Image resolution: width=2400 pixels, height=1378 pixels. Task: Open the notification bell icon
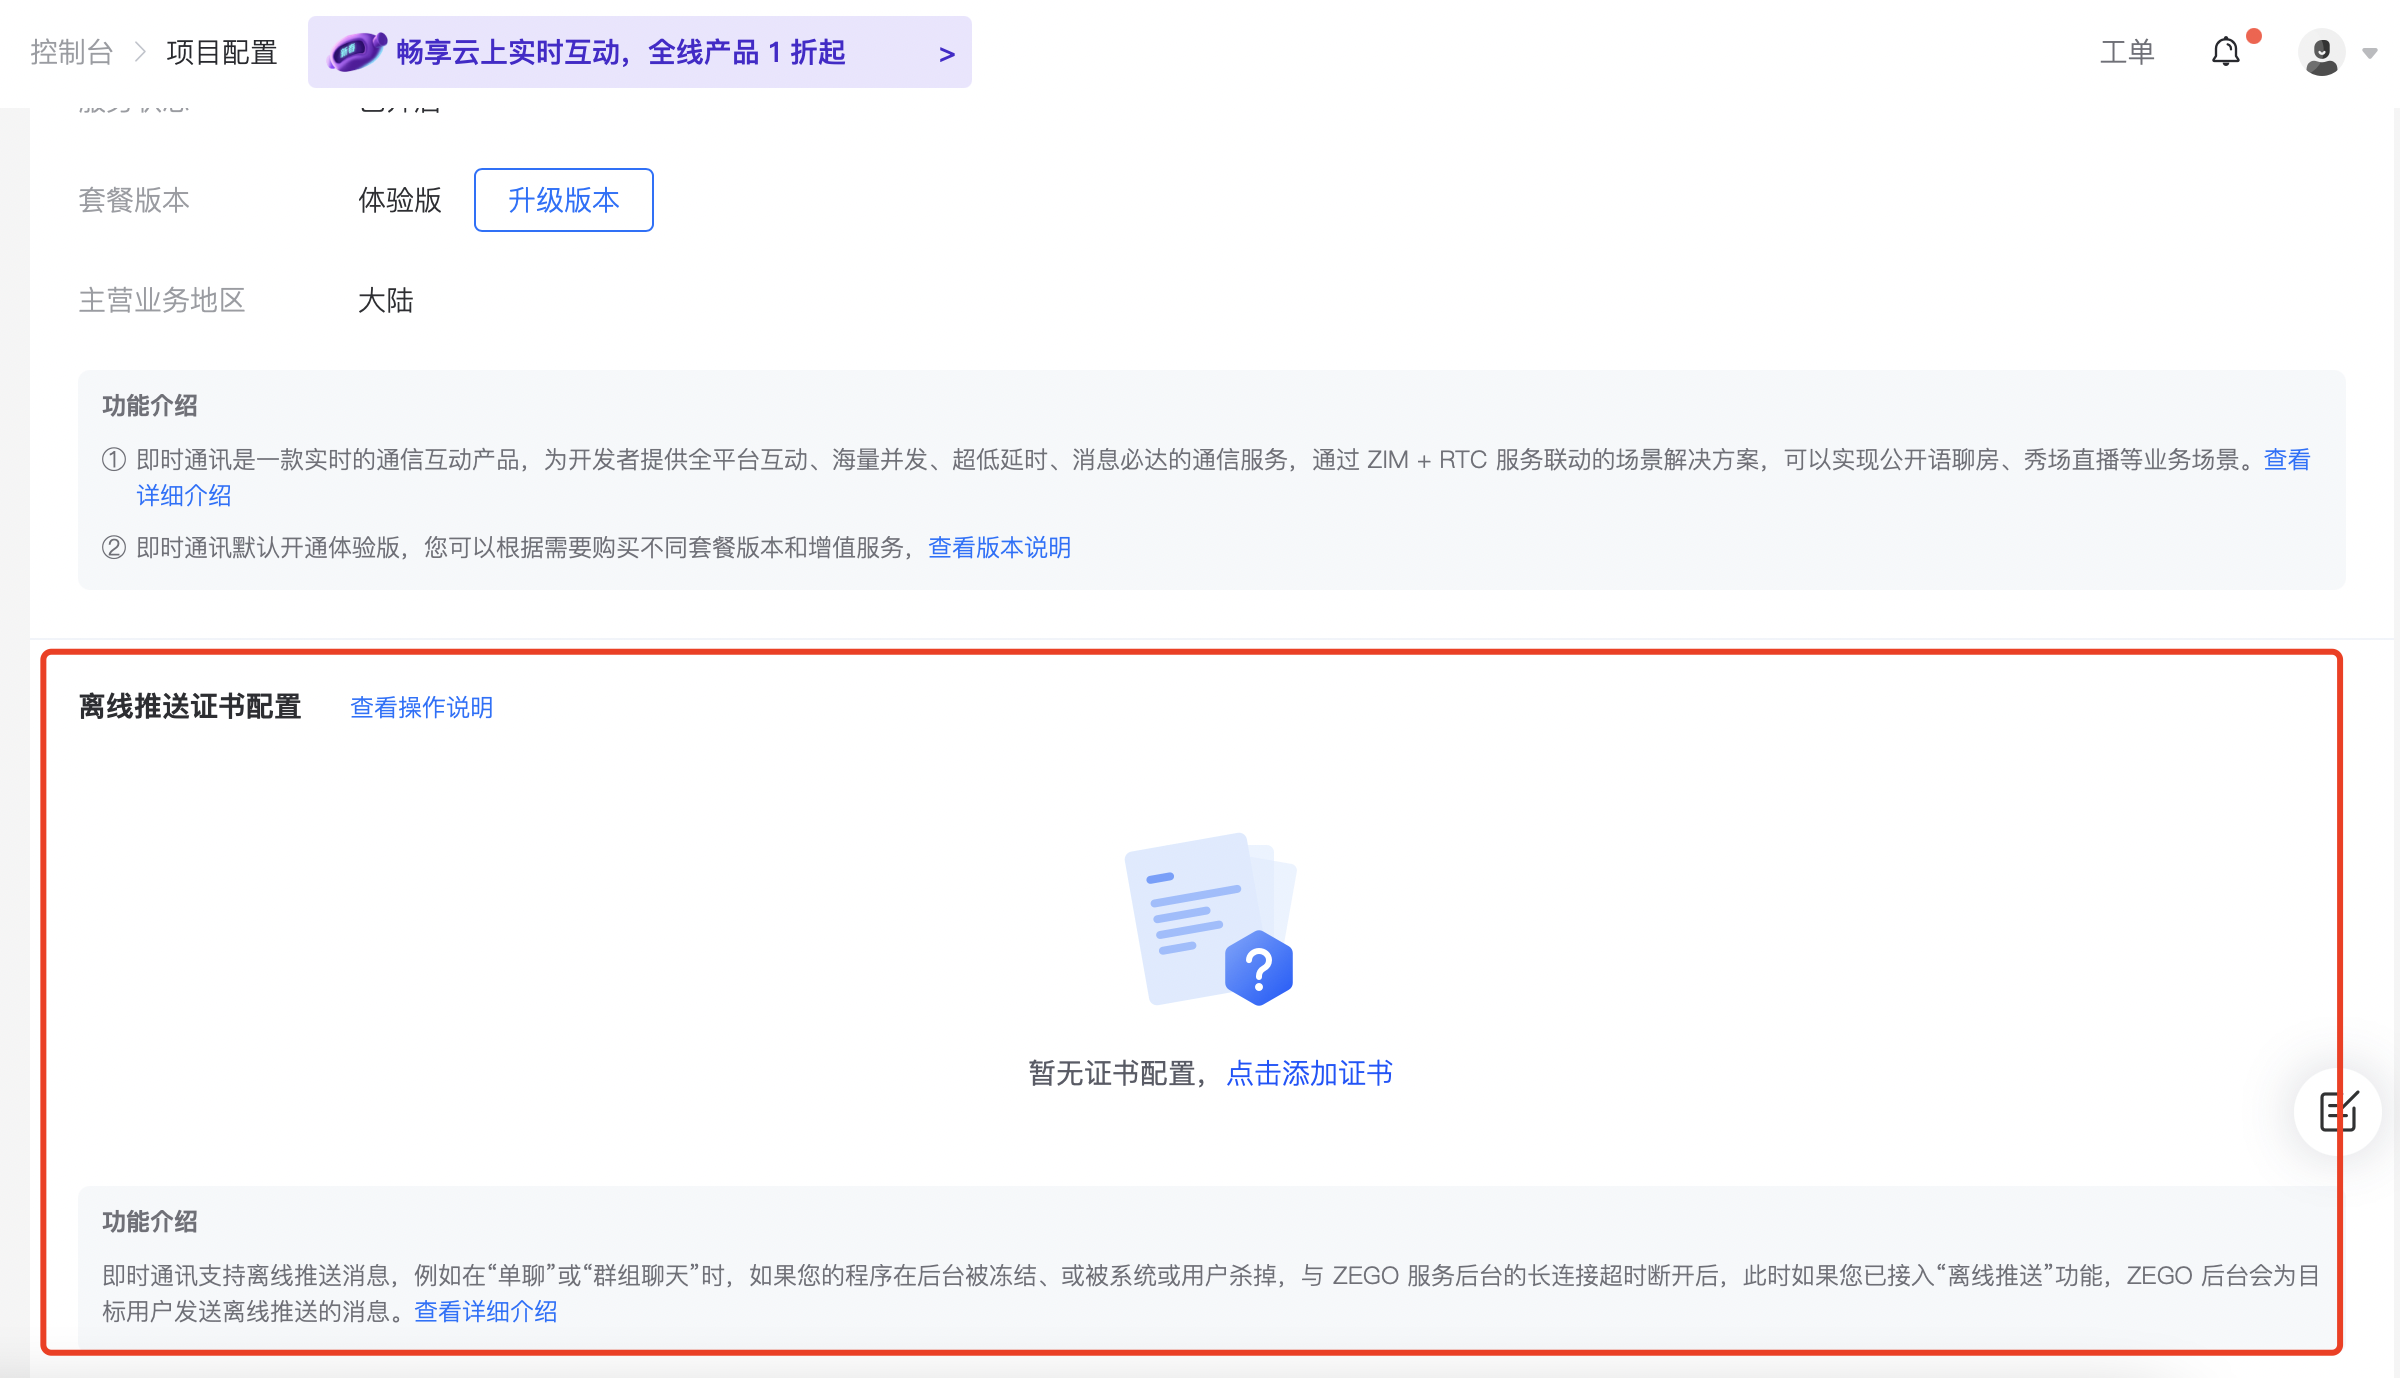pos(2225,52)
